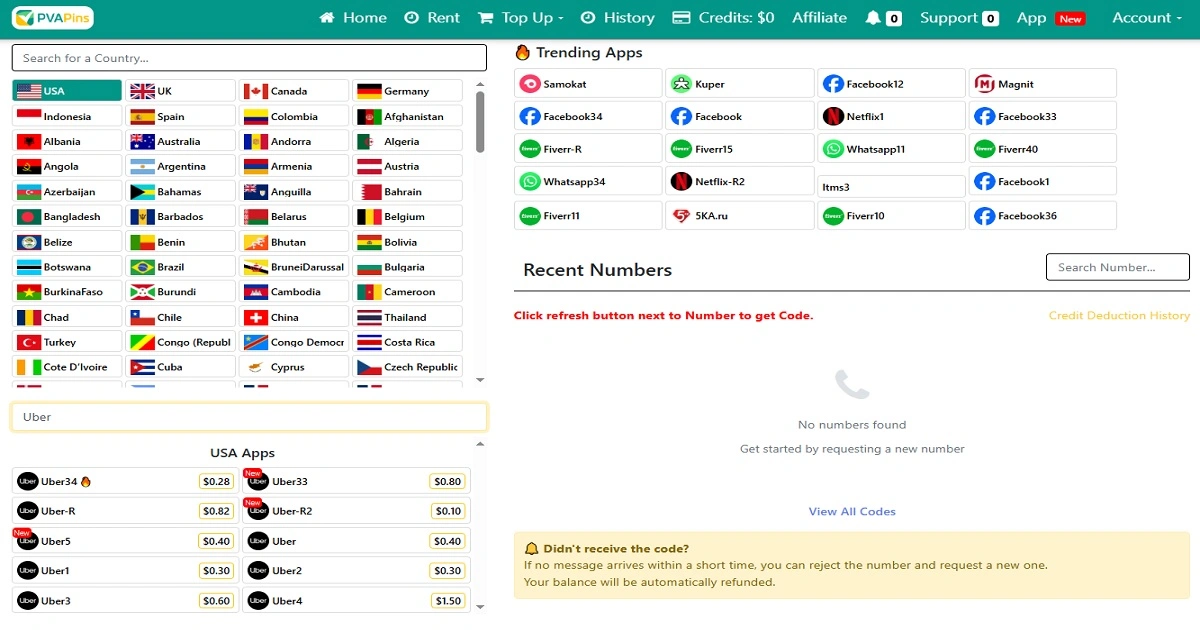Open the notification bell icon
Image resolution: width=1200 pixels, height=630 pixels.
(x=873, y=18)
